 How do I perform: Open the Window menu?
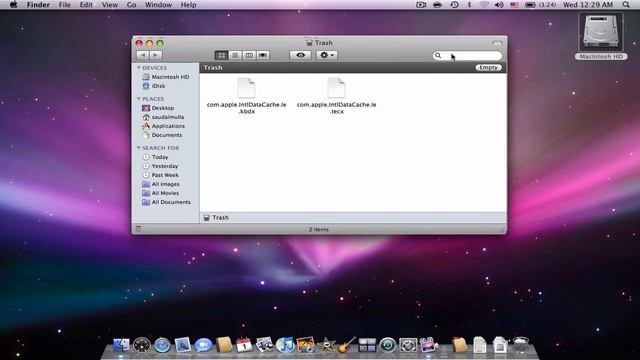[158, 5]
